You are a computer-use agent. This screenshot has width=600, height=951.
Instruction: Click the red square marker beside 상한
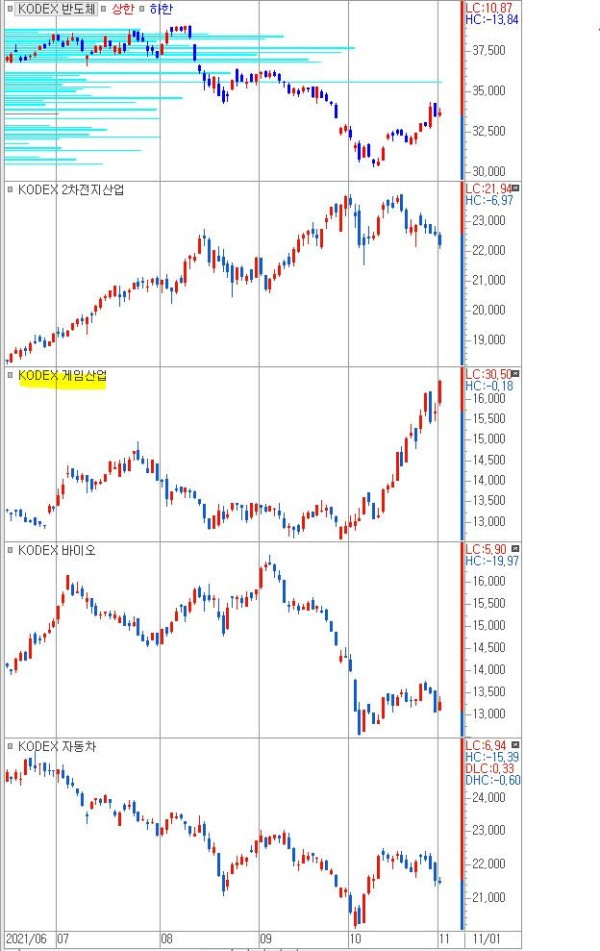click(x=104, y=9)
